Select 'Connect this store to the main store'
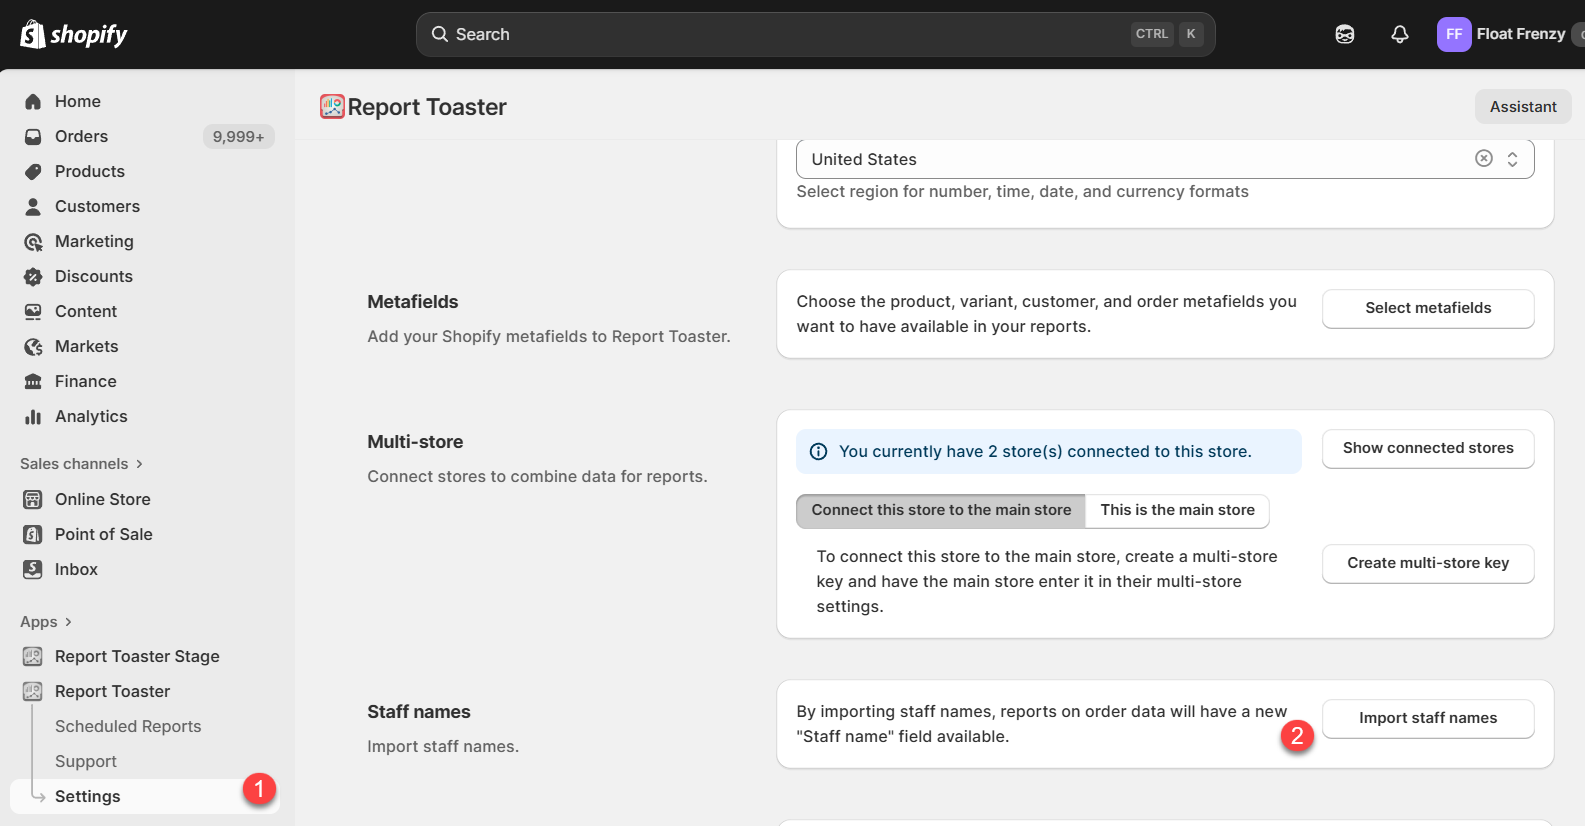Image resolution: width=1585 pixels, height=826 pixels. 940,510
